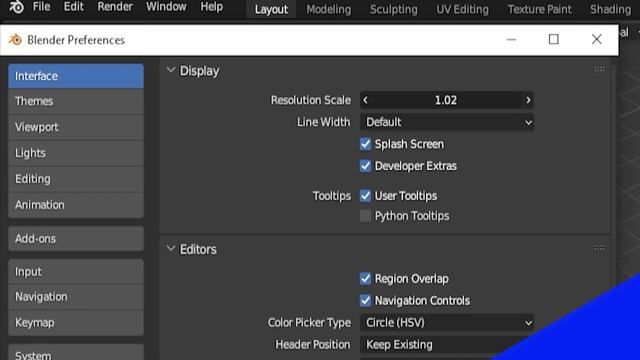Screen dimensions: 640x360
Task: Click the Display panel drag-handle grip icon
Action: (x=599, y=69)
